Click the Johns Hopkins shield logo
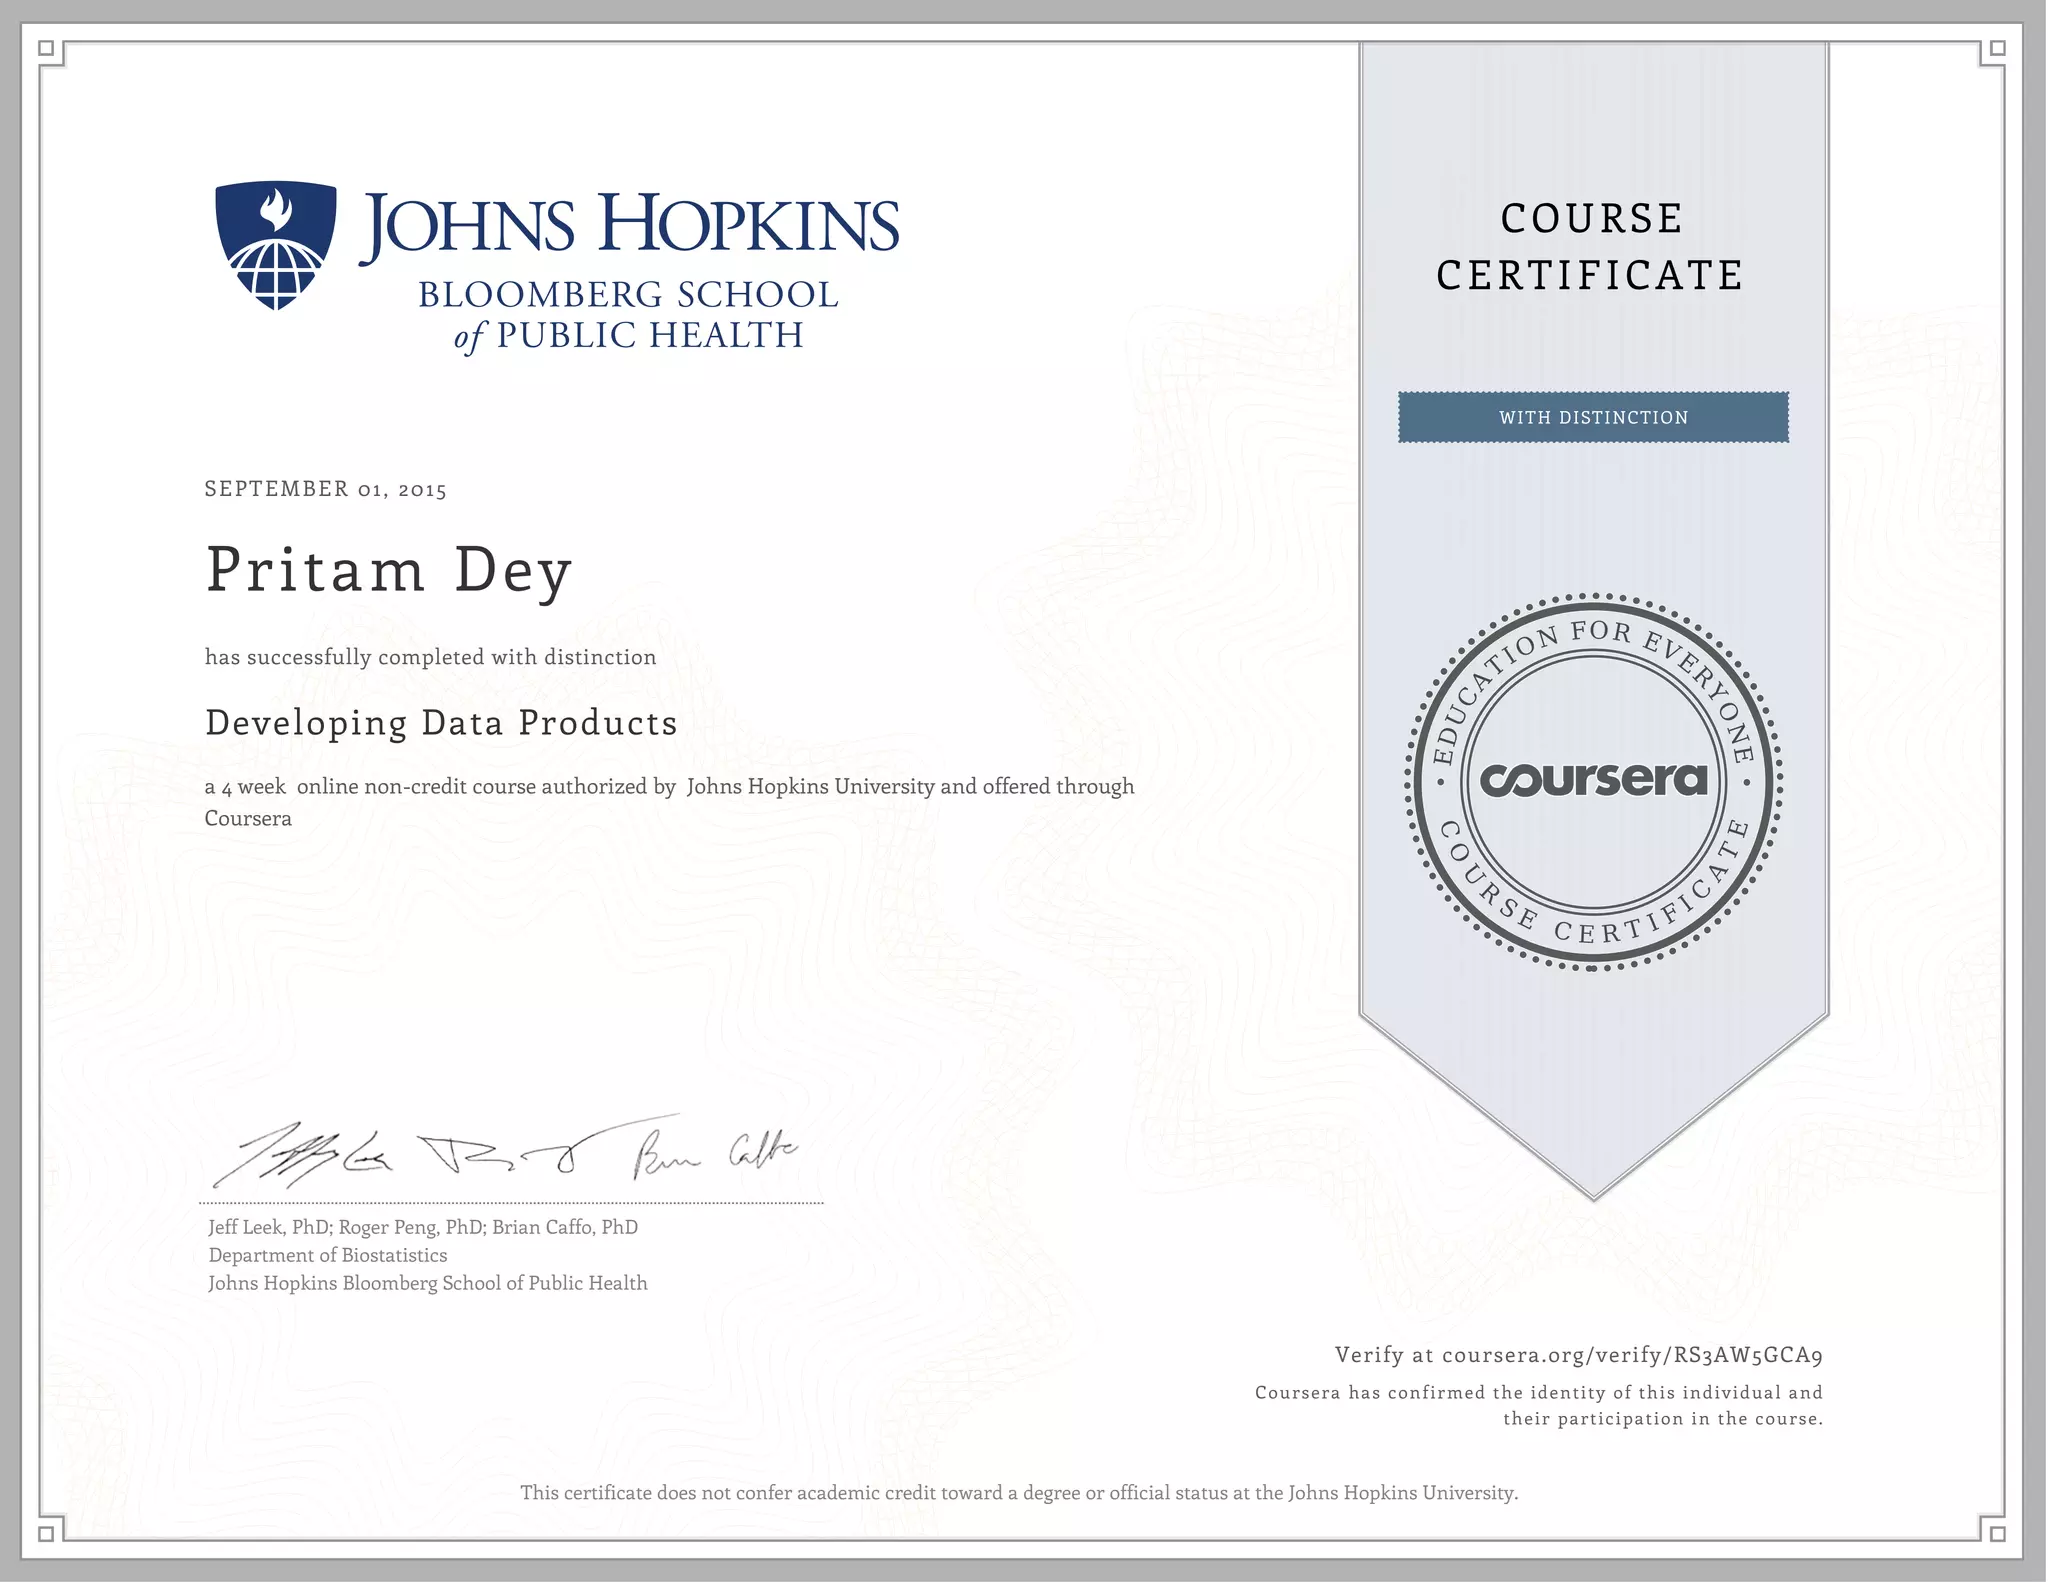The image size is (2048, 1582). (275, 244)
